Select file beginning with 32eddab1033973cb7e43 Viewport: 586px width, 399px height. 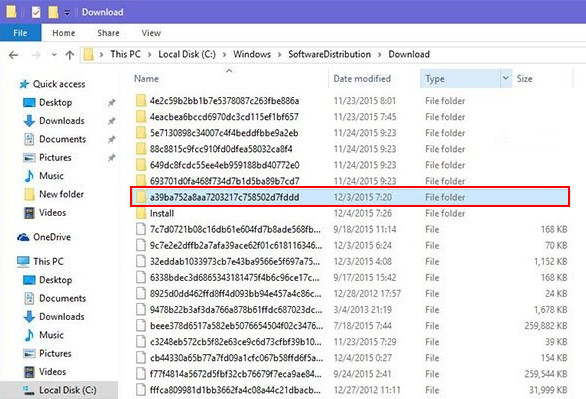tap(235, 262)
